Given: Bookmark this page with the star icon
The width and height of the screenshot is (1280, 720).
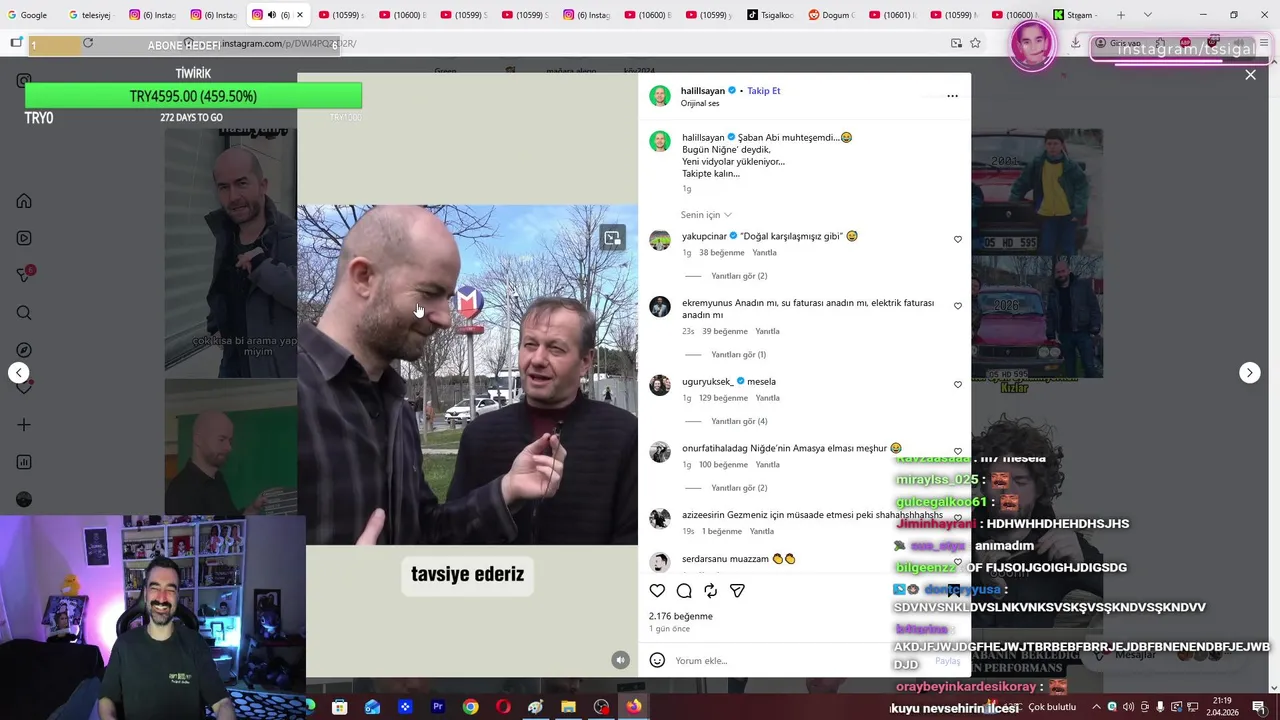Looking at the screenshot, I should point(975,43).
